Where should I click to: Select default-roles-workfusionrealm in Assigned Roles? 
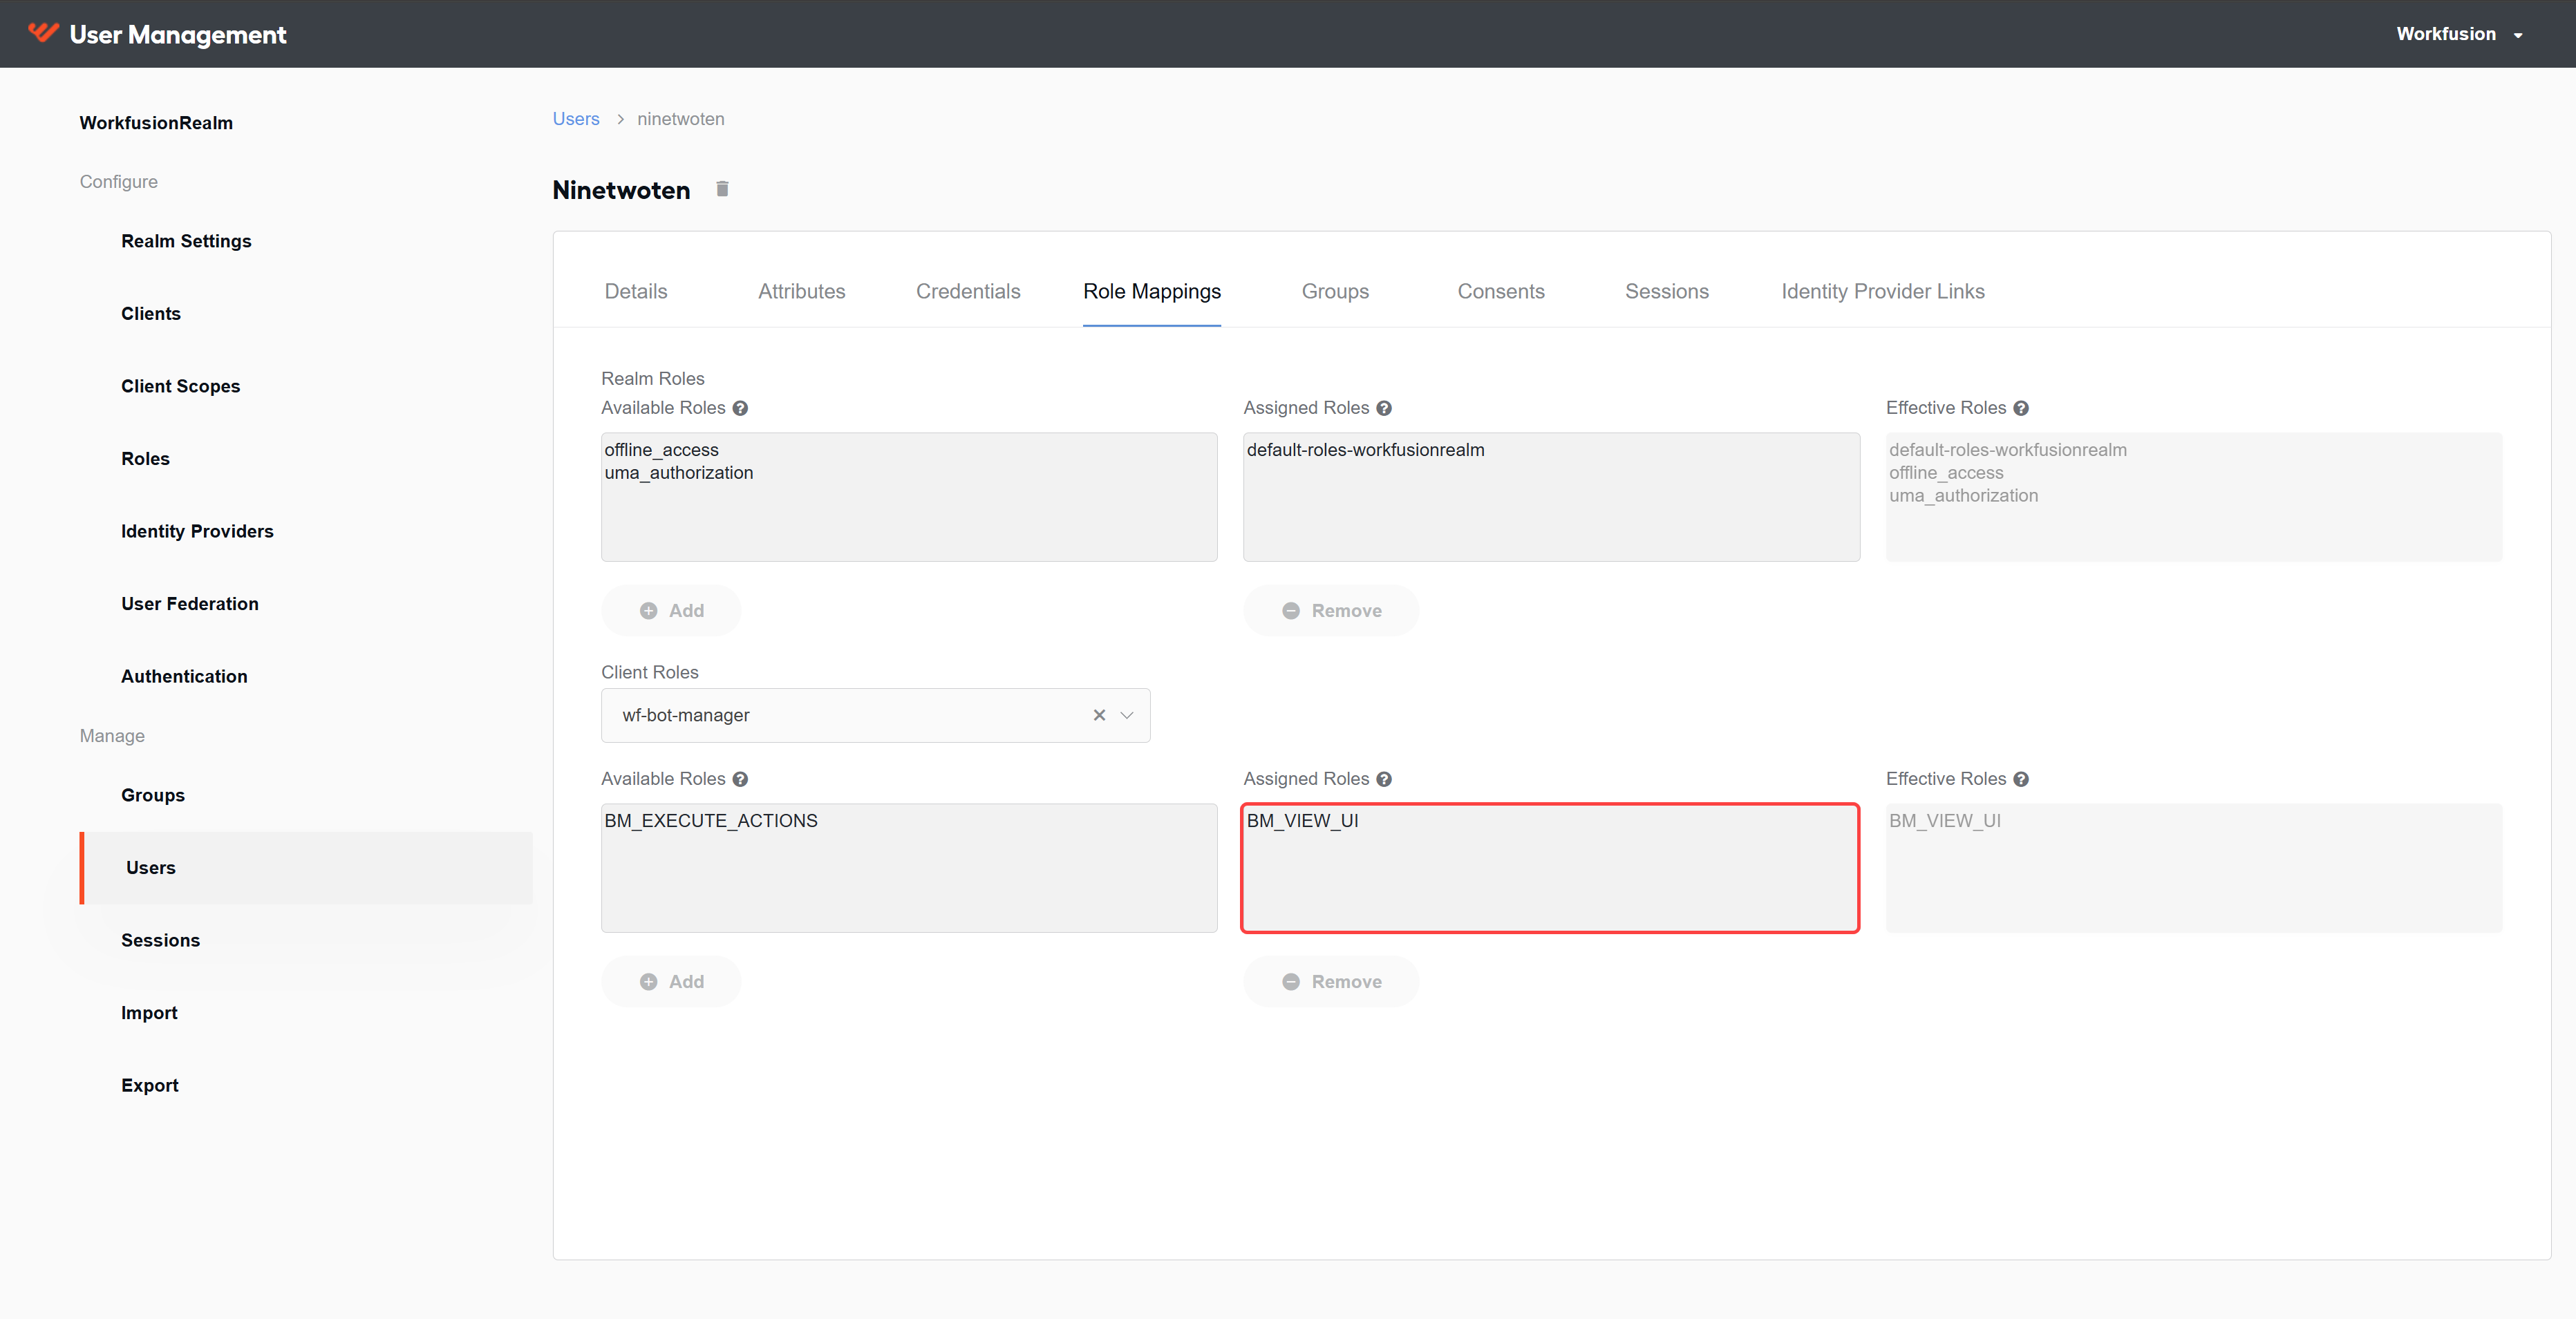click(1365, 450)
